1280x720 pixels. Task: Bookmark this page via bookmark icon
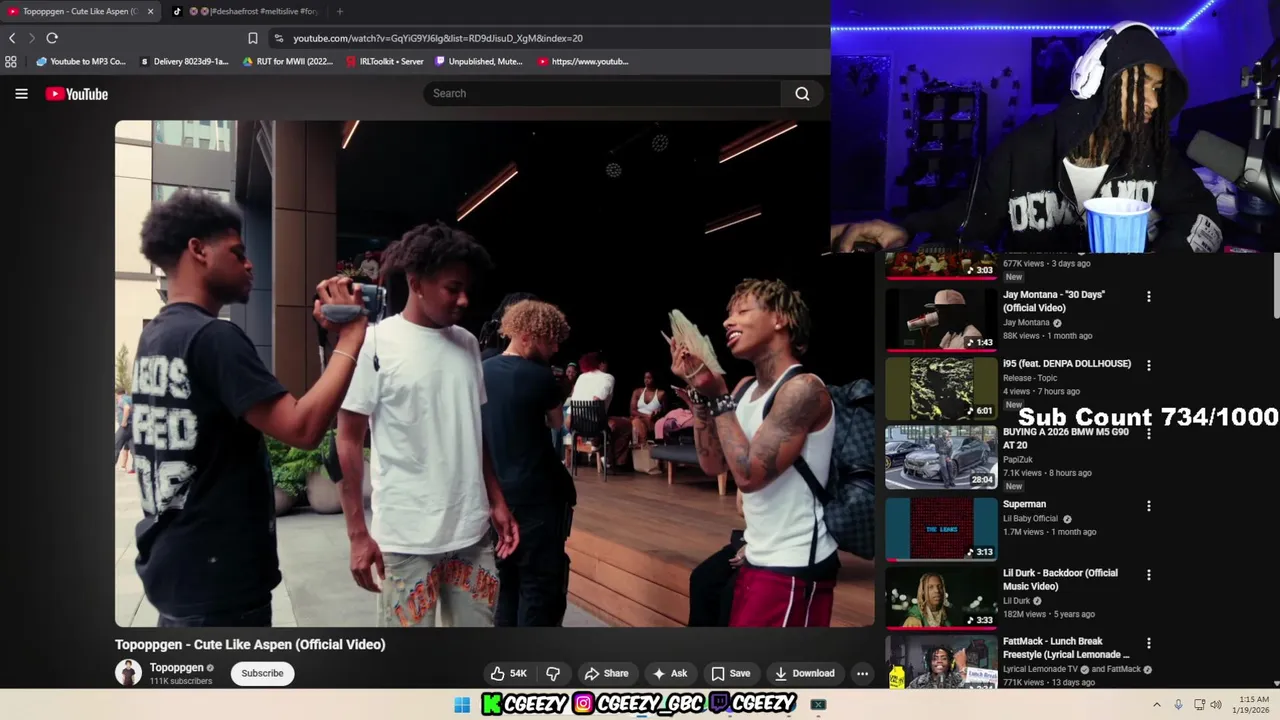coord(253,38)
